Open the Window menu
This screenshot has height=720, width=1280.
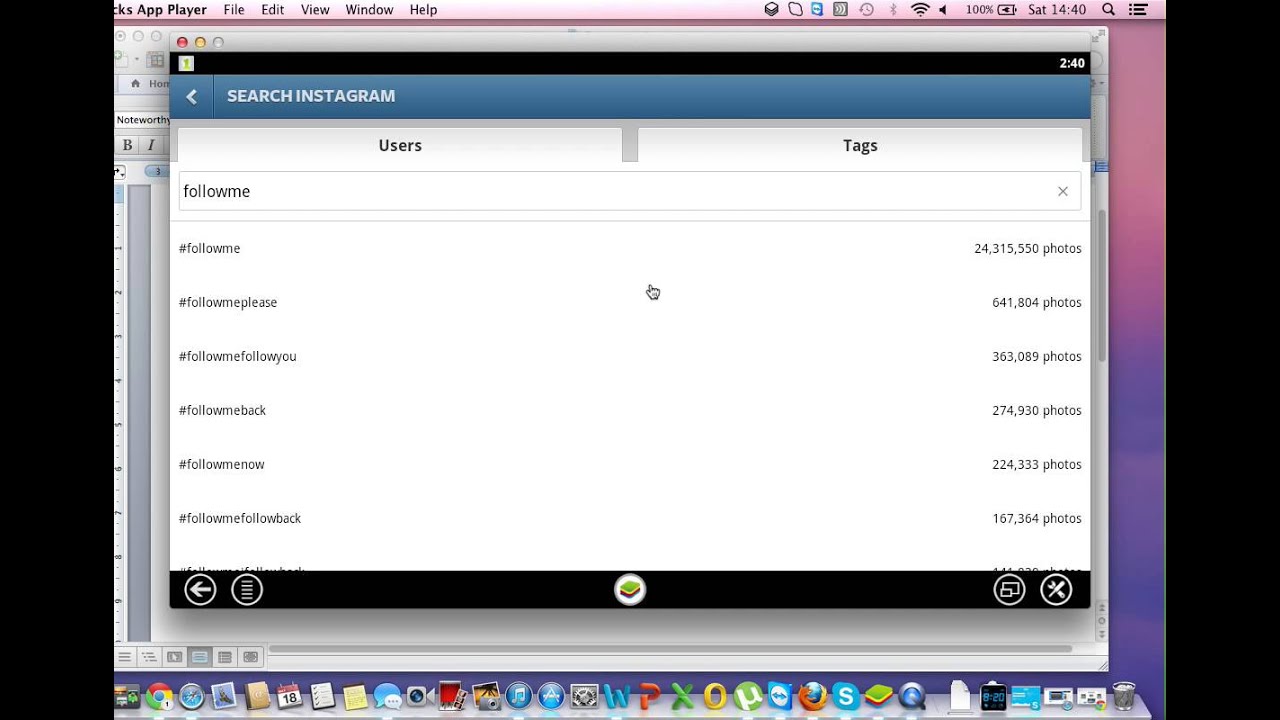[x=369, y=9]
